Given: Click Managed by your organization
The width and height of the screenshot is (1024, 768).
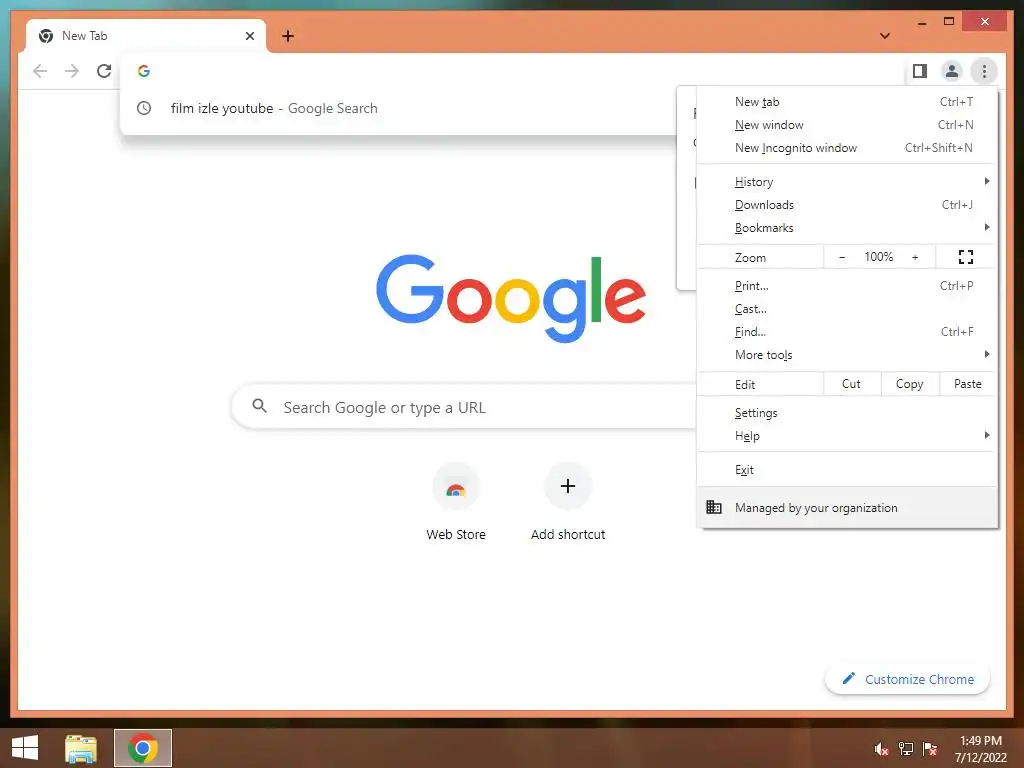Looking at the screenshot, I should (x=847, y=507).
